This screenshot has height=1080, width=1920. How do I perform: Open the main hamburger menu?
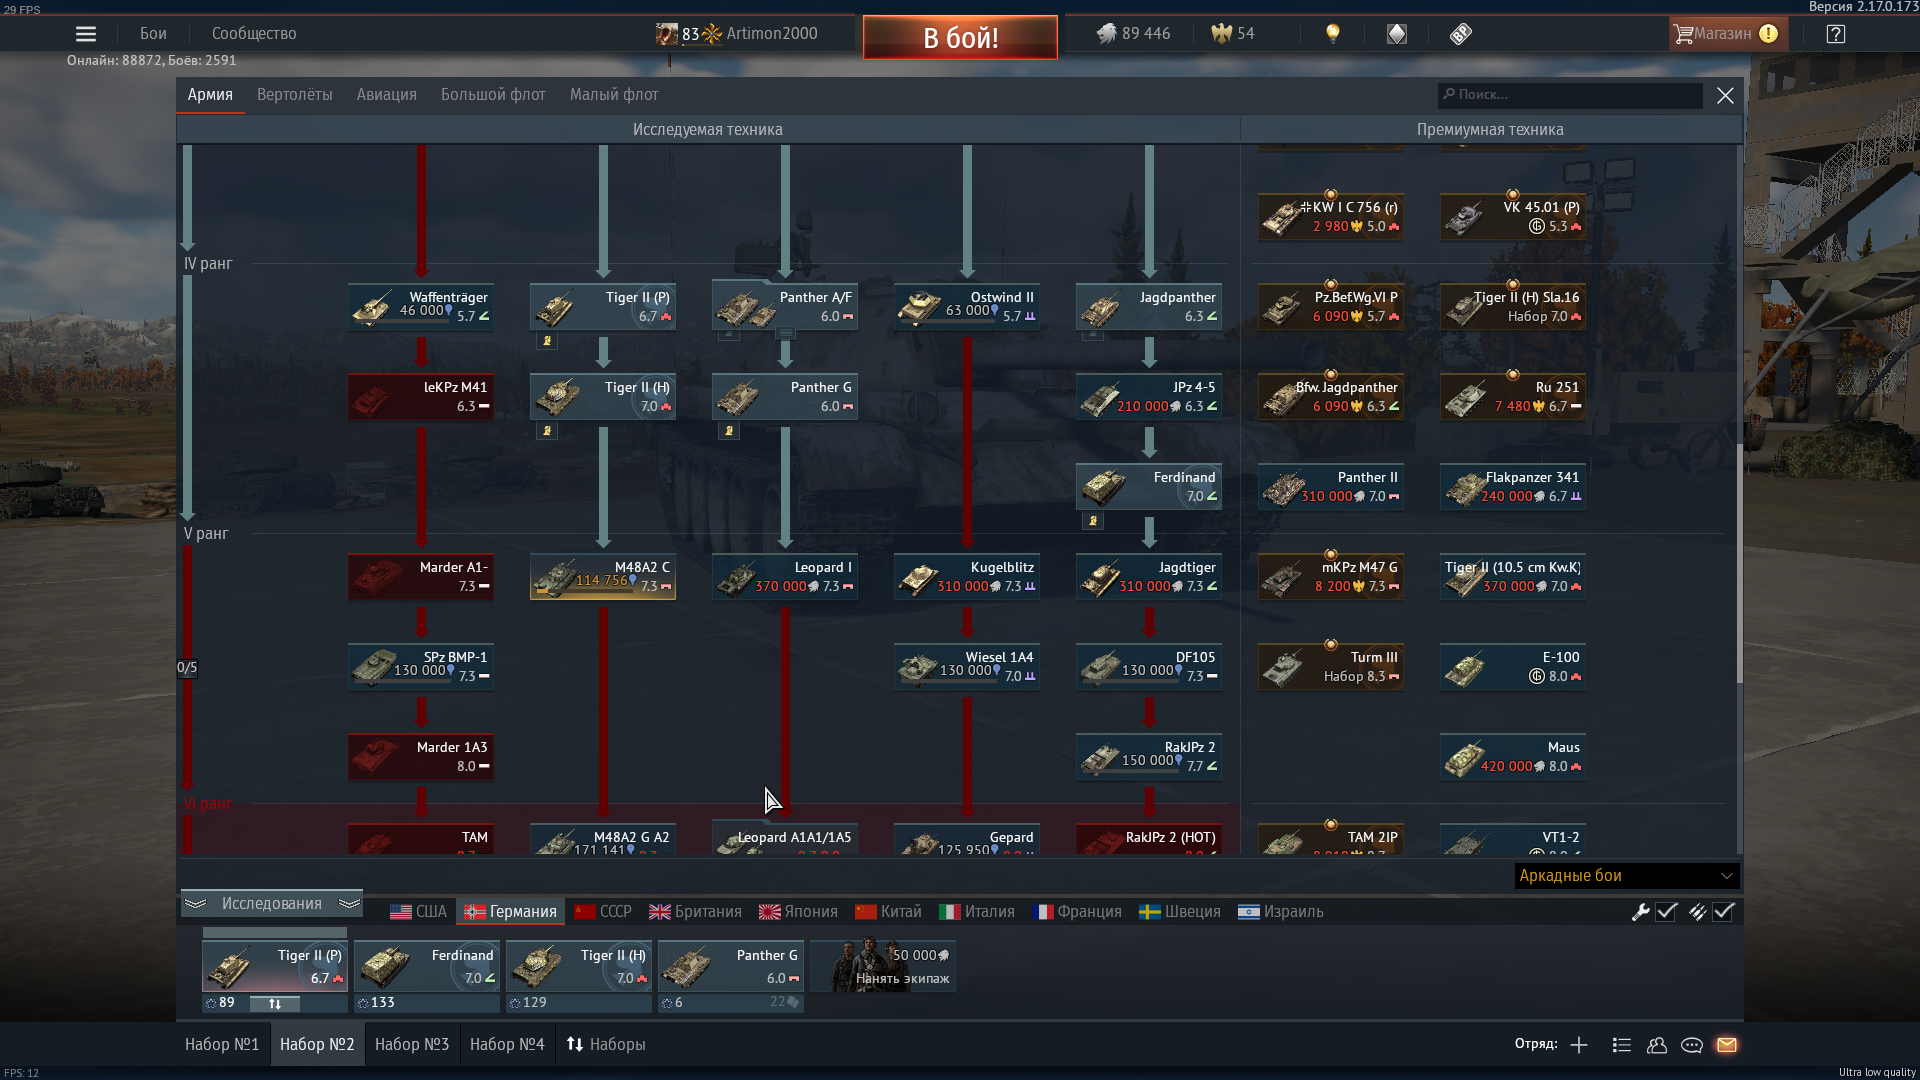(x=86, y=34)
